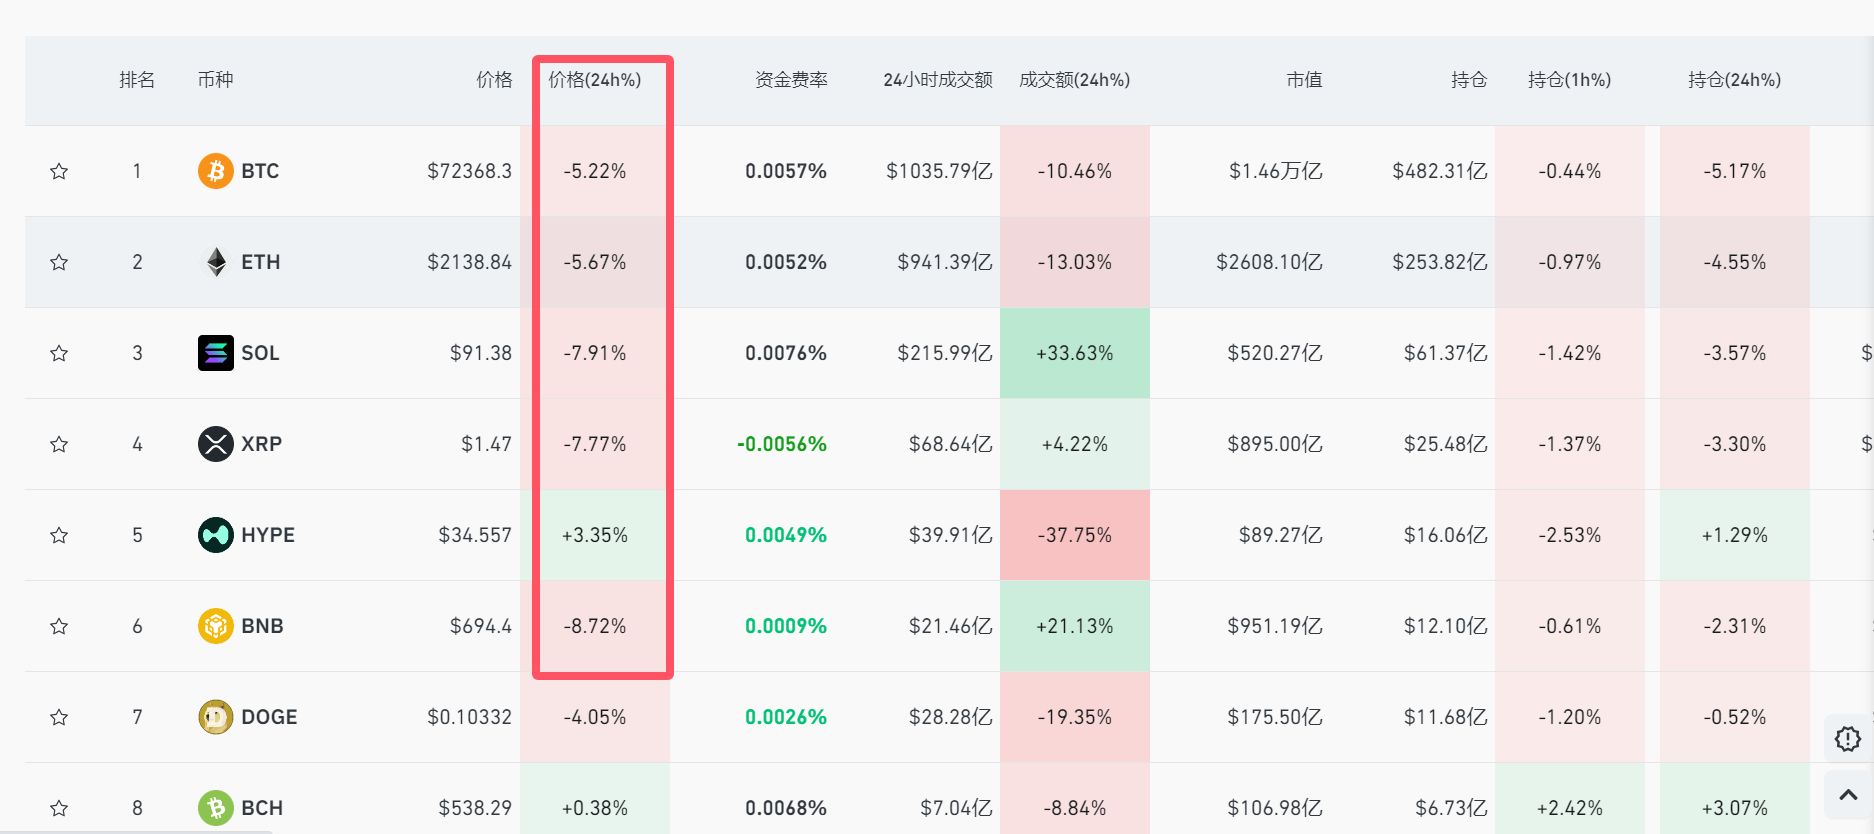Click the scroll-to-top arrow button
The height and width of the screenshot is (834, 1874).
pyautogui.click(x=1847, y=796)
